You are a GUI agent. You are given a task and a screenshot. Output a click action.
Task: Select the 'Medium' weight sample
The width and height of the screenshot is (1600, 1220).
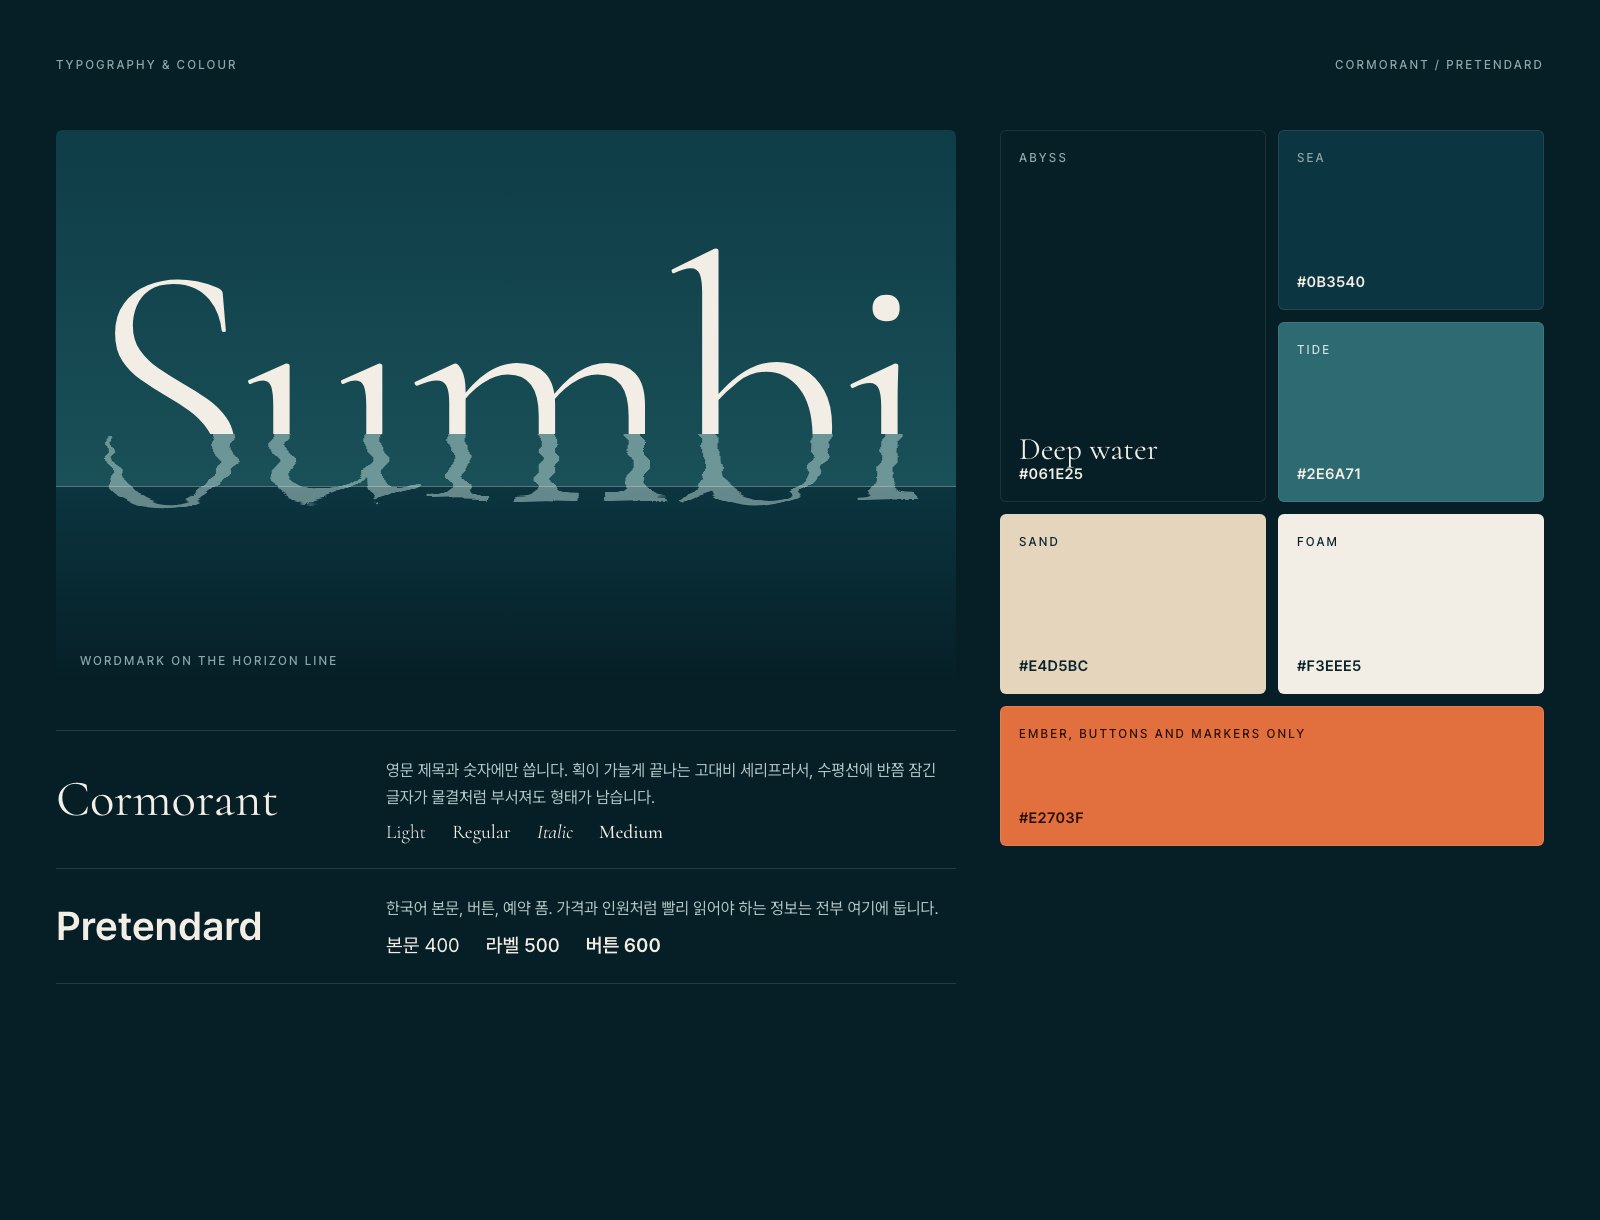pos(631,832)
